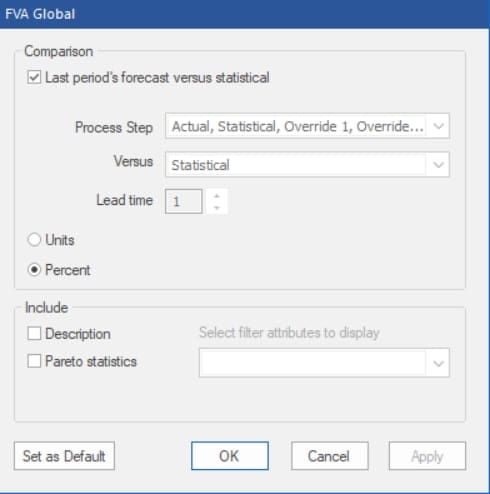Click the Cancel button
The image size is (490, 494).
coord(330,456)
